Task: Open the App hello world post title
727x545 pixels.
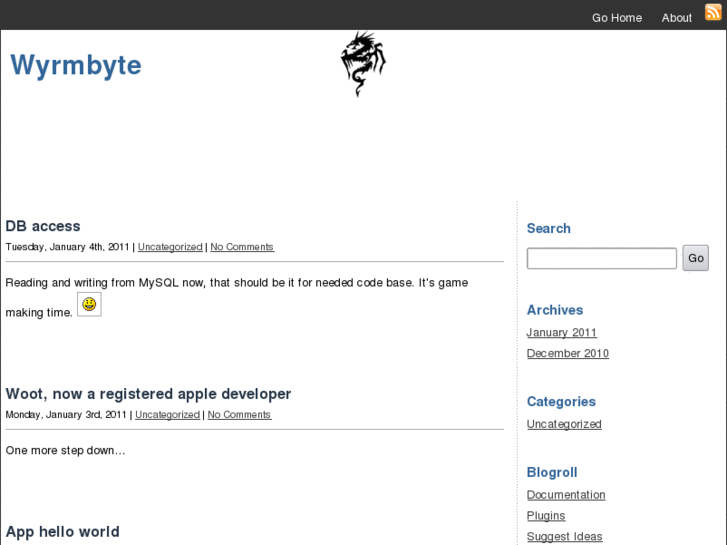Action: coord(63,532)
